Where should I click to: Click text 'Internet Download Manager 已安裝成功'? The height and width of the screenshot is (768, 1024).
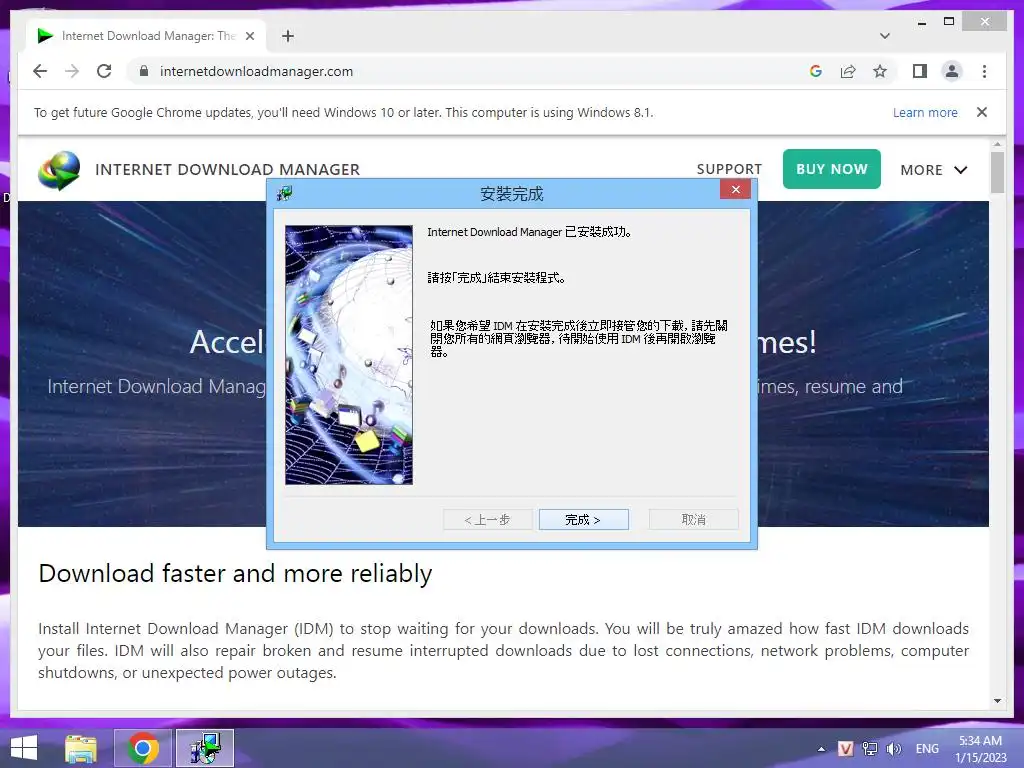click(529, 232)
